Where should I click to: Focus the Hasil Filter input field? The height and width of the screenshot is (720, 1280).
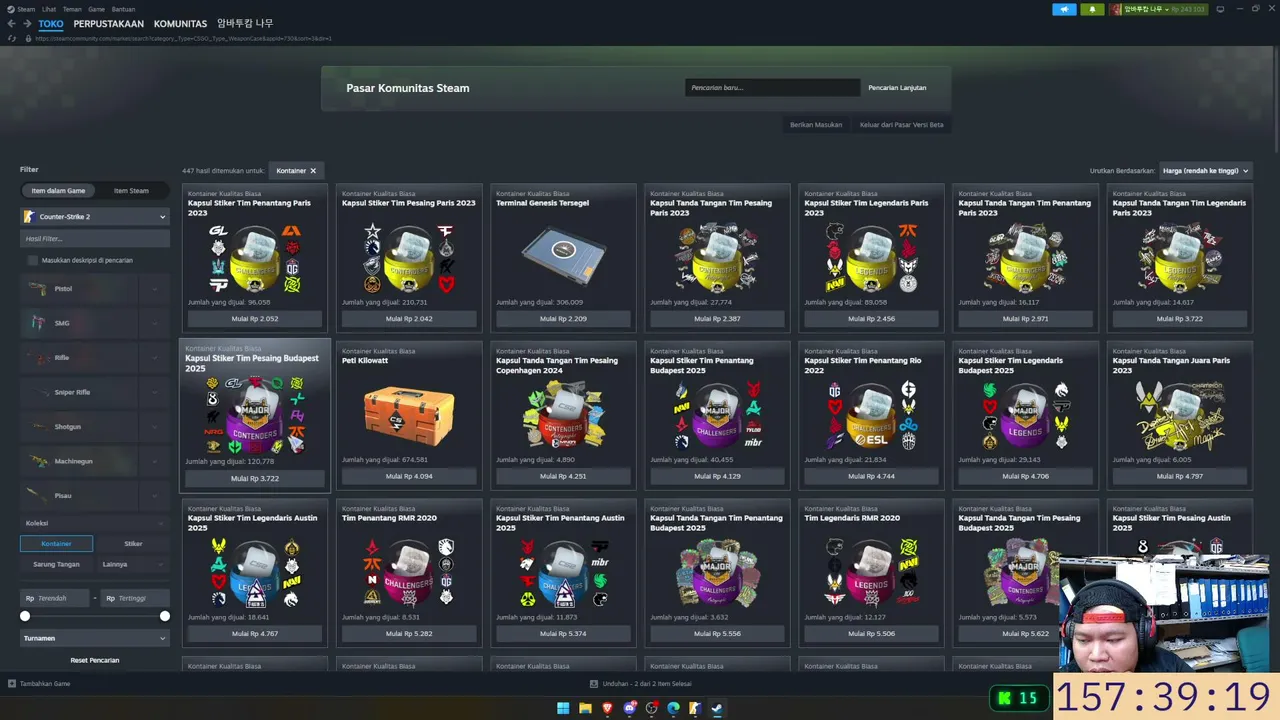click(x=95, y=239)
